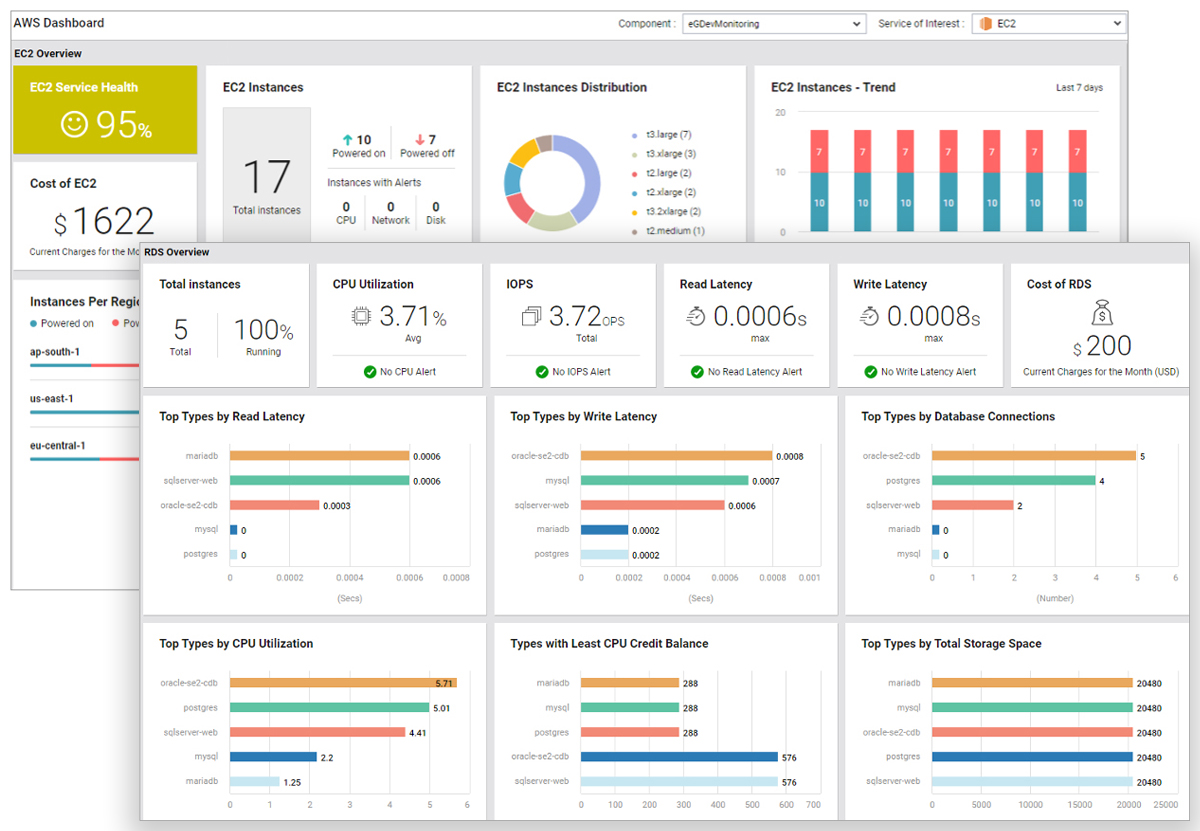Viewport: 1200px width, 831px height.
Task: Click the green up arrow for Powered on
Action: pyautogui.click(x=347, y=140)
